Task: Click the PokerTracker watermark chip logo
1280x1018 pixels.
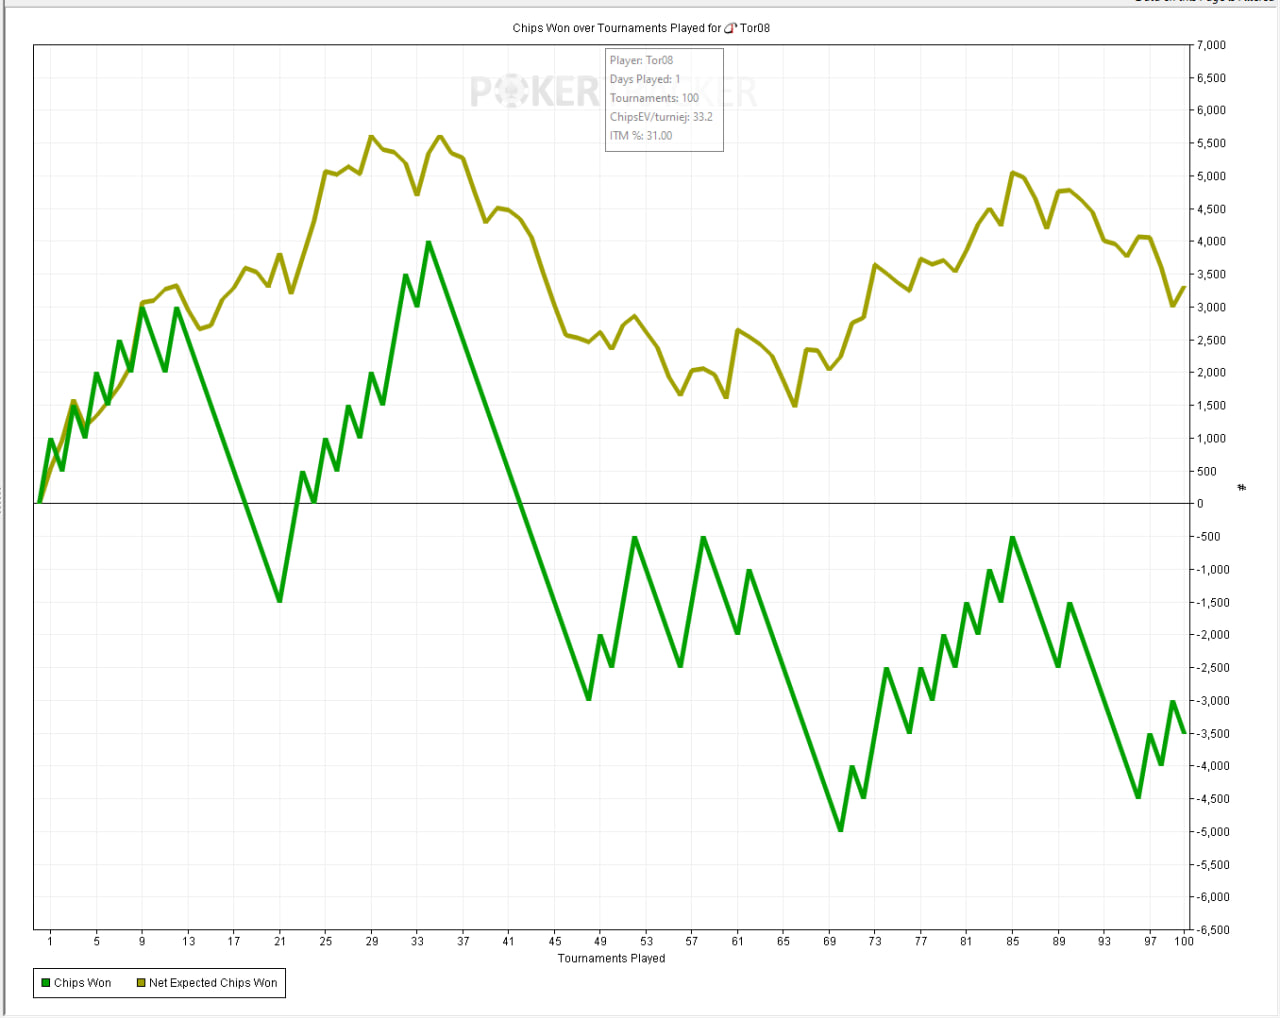Action: [512, 93]
